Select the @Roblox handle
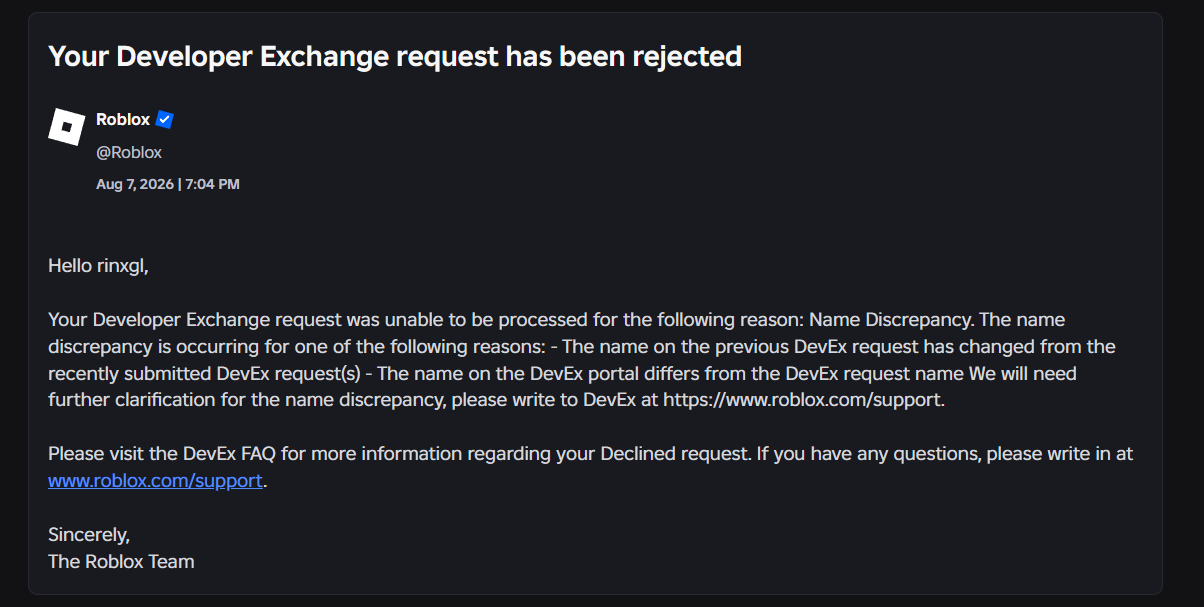Image resolution: width=1204 pixels, height=607 pixels. (129, 152)
